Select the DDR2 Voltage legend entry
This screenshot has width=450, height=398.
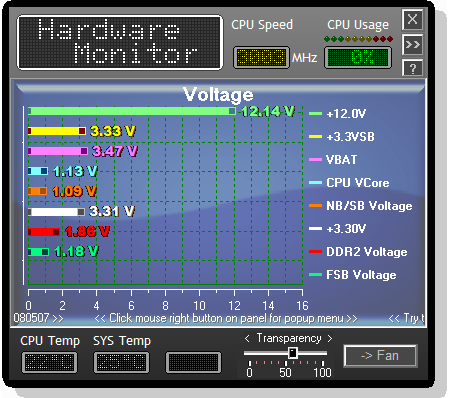pyautogui.click(x=358, y=252)
